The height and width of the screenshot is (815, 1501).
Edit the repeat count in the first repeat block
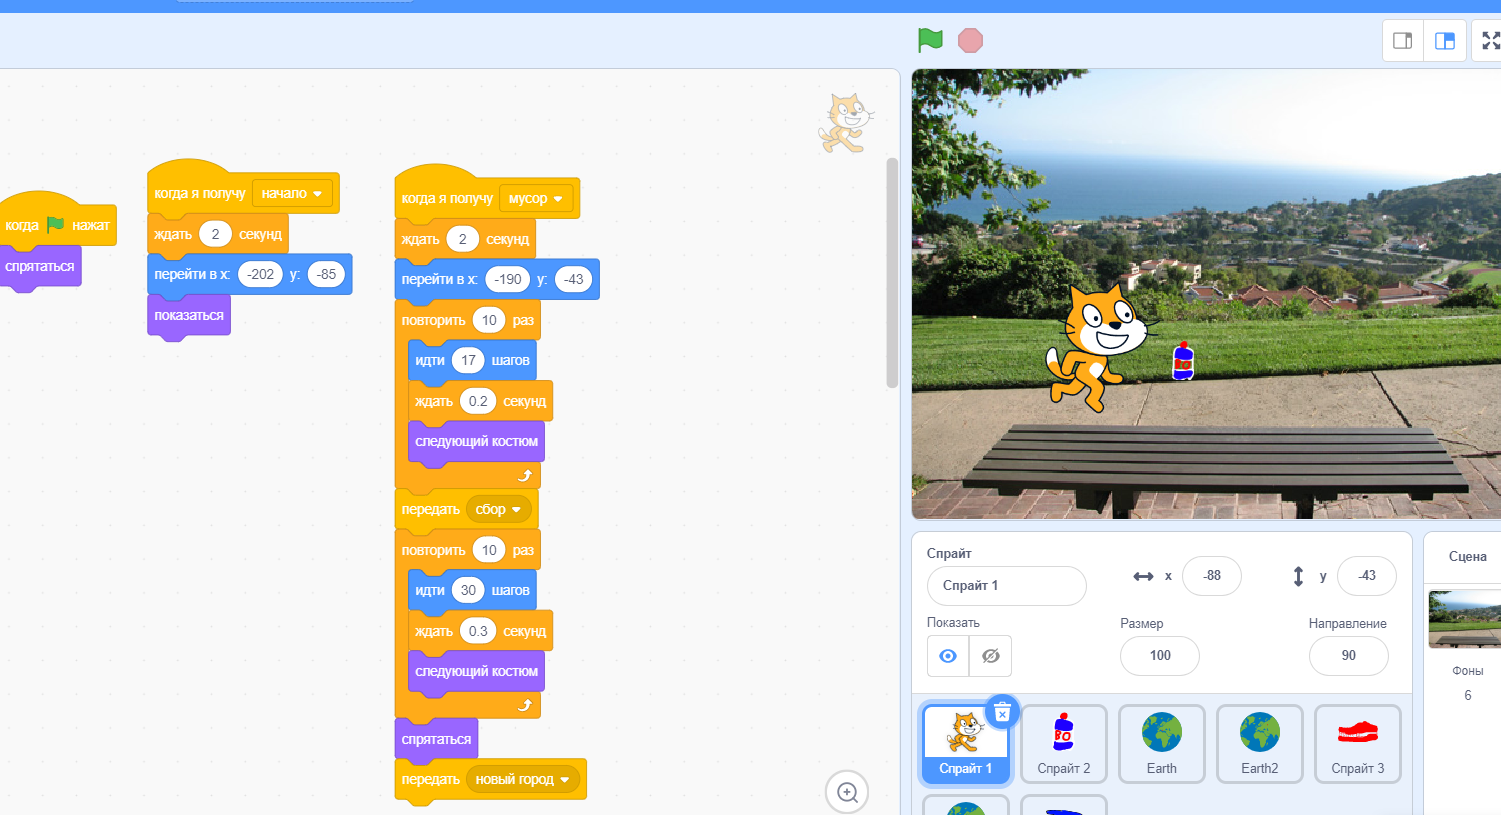[489, 321]
